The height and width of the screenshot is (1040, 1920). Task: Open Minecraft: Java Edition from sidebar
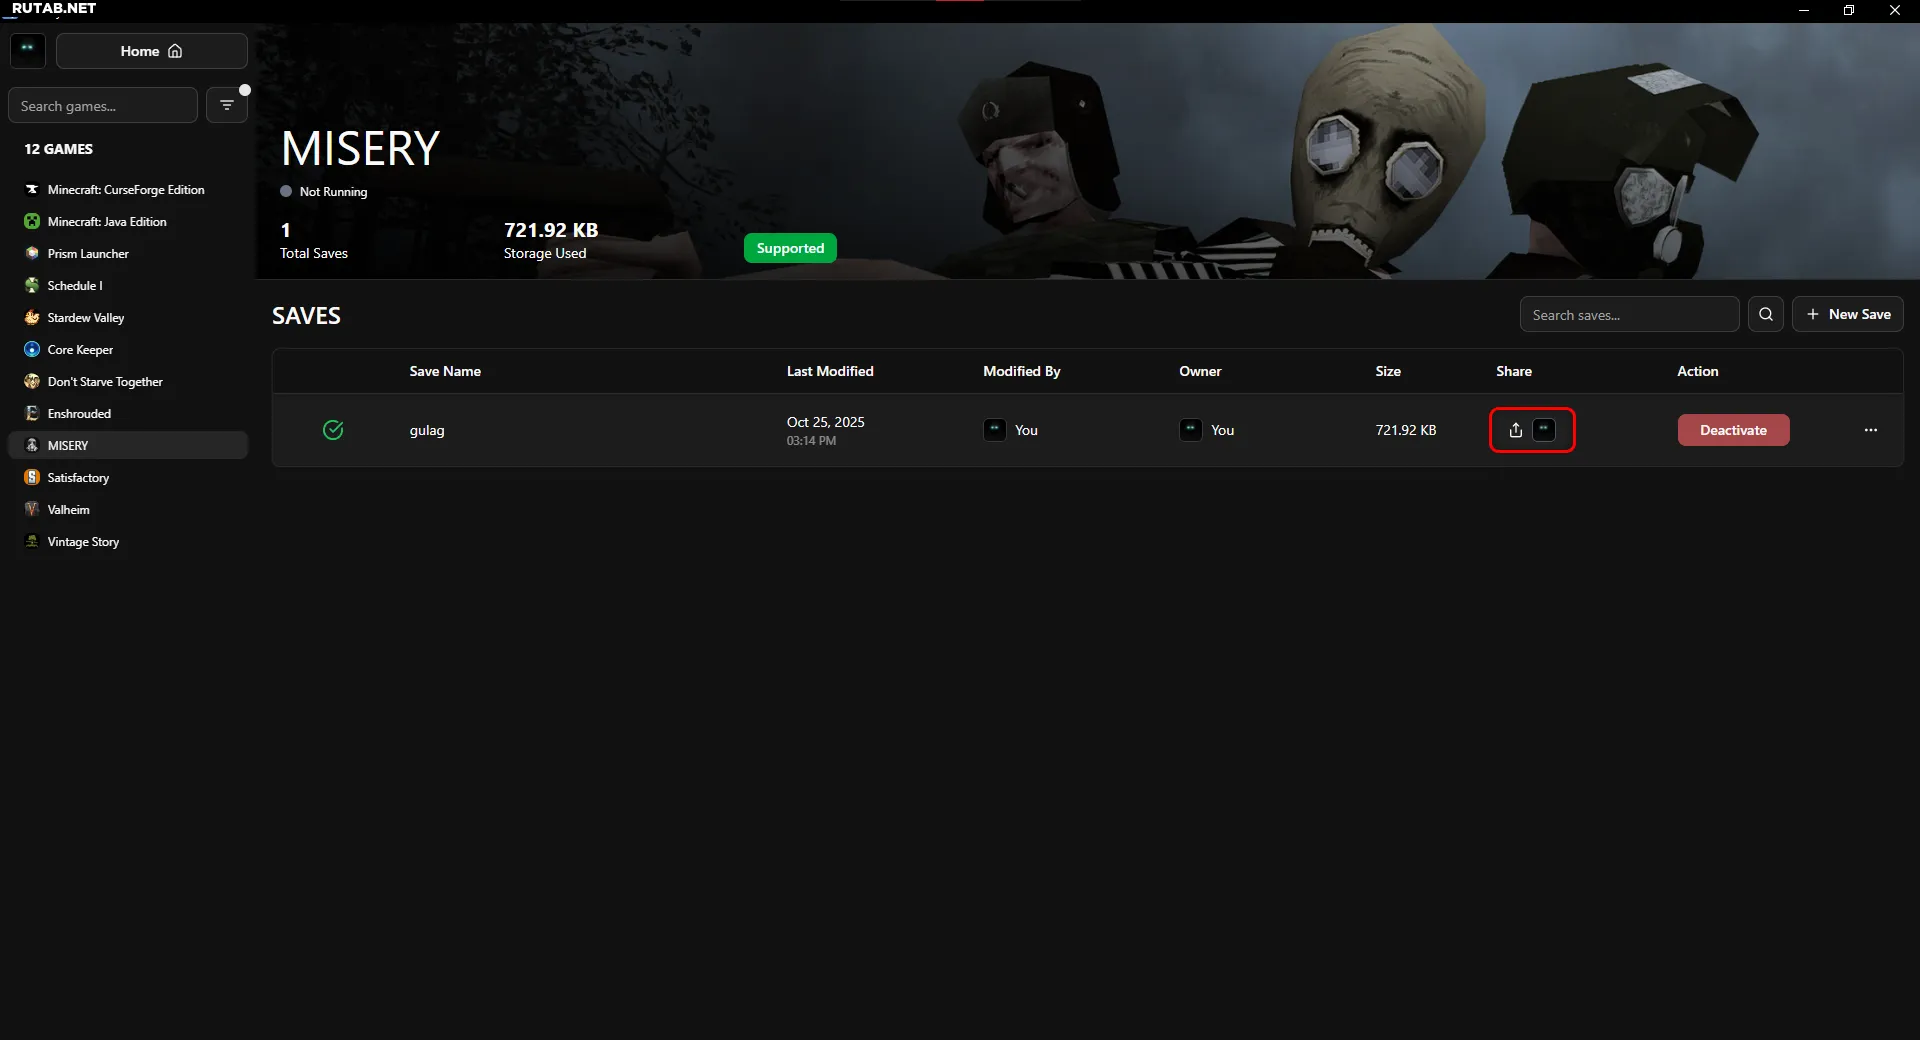click(107, 222)
